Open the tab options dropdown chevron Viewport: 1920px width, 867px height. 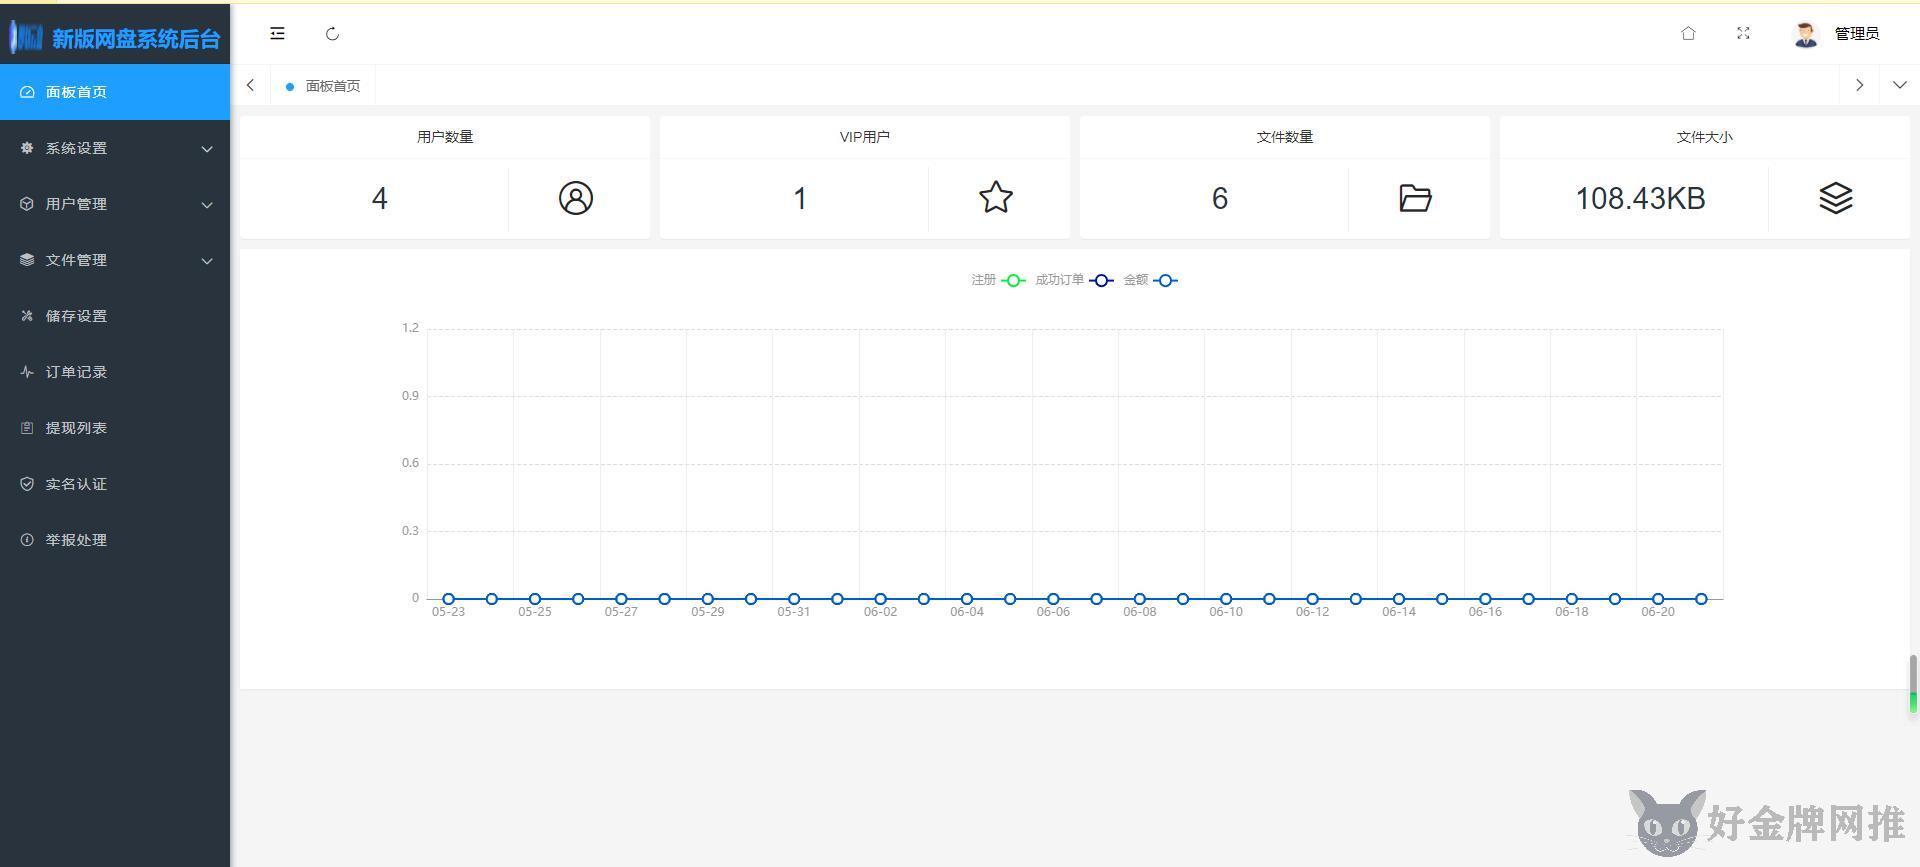click(x=1899, y=85)
